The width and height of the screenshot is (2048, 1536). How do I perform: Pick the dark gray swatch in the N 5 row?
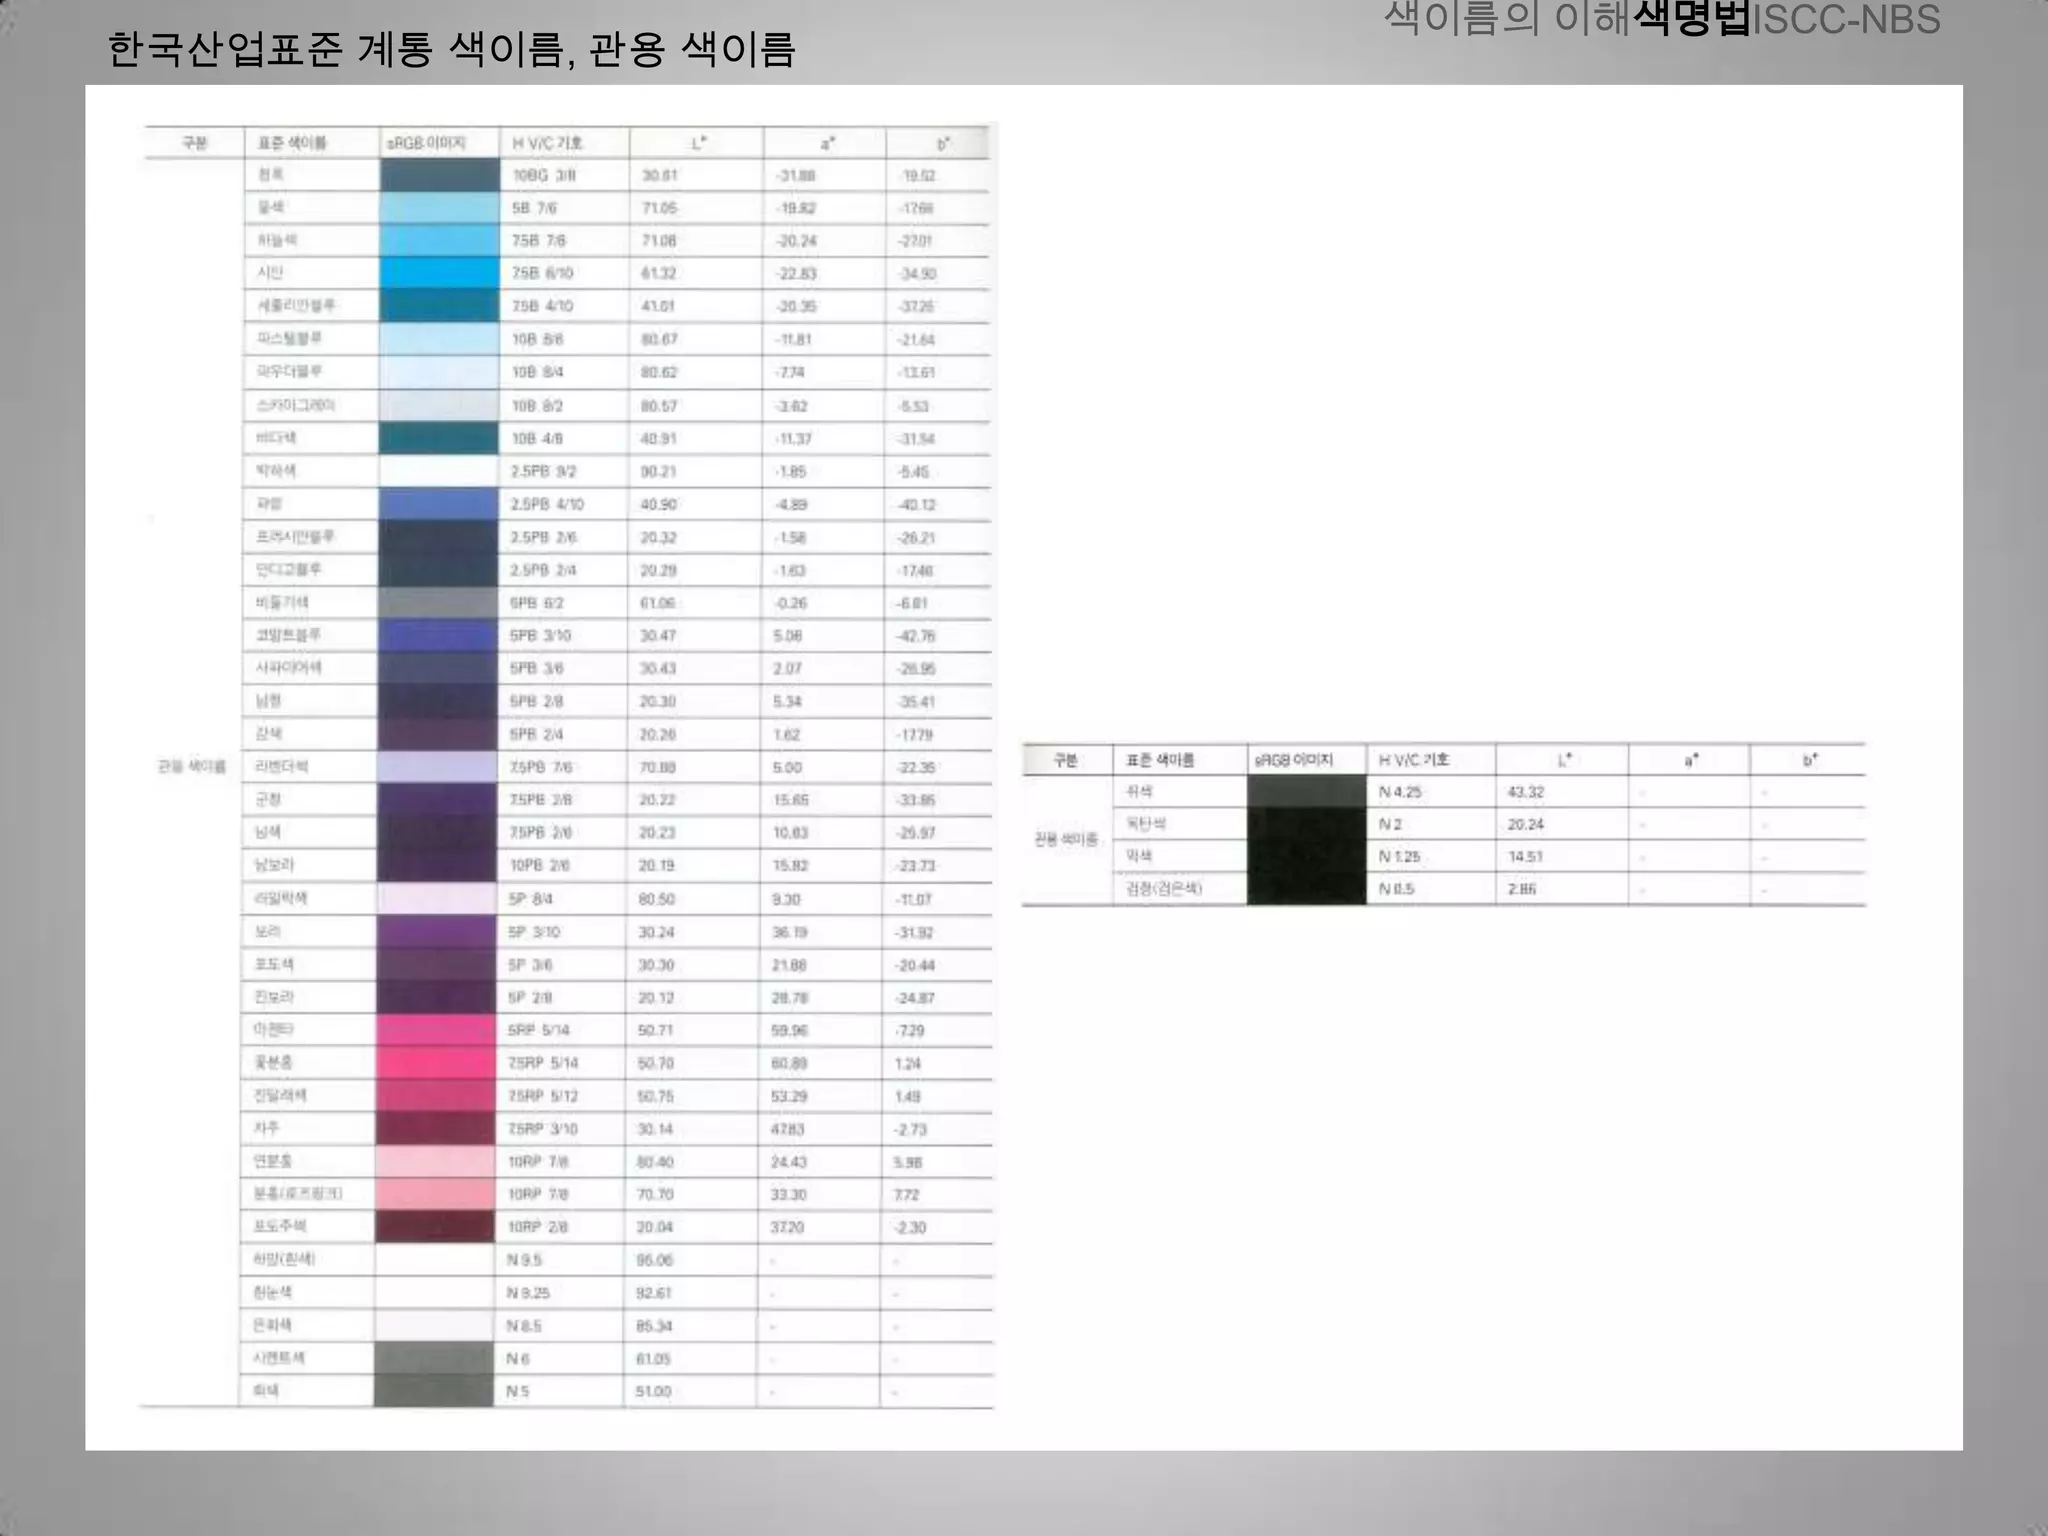435,1391
